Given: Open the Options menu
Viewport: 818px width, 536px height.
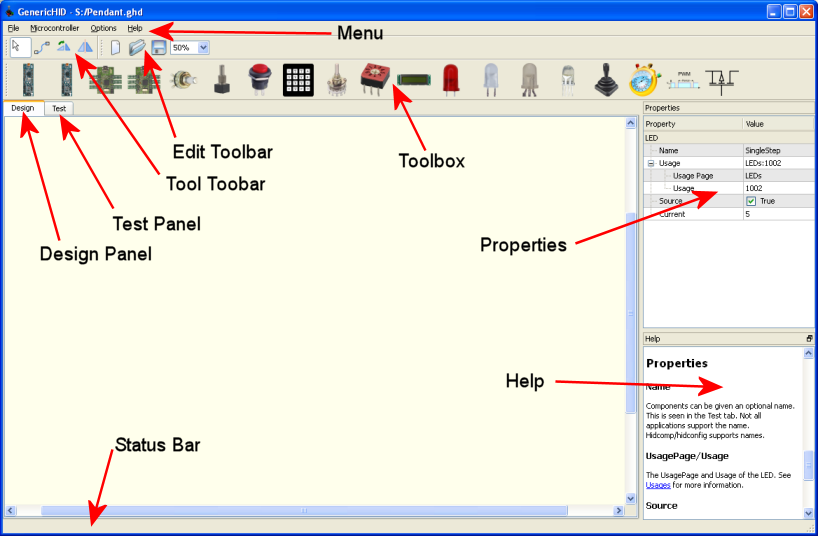Looking at the screenshot, I should pyautogui.click(x=103, y=28).
